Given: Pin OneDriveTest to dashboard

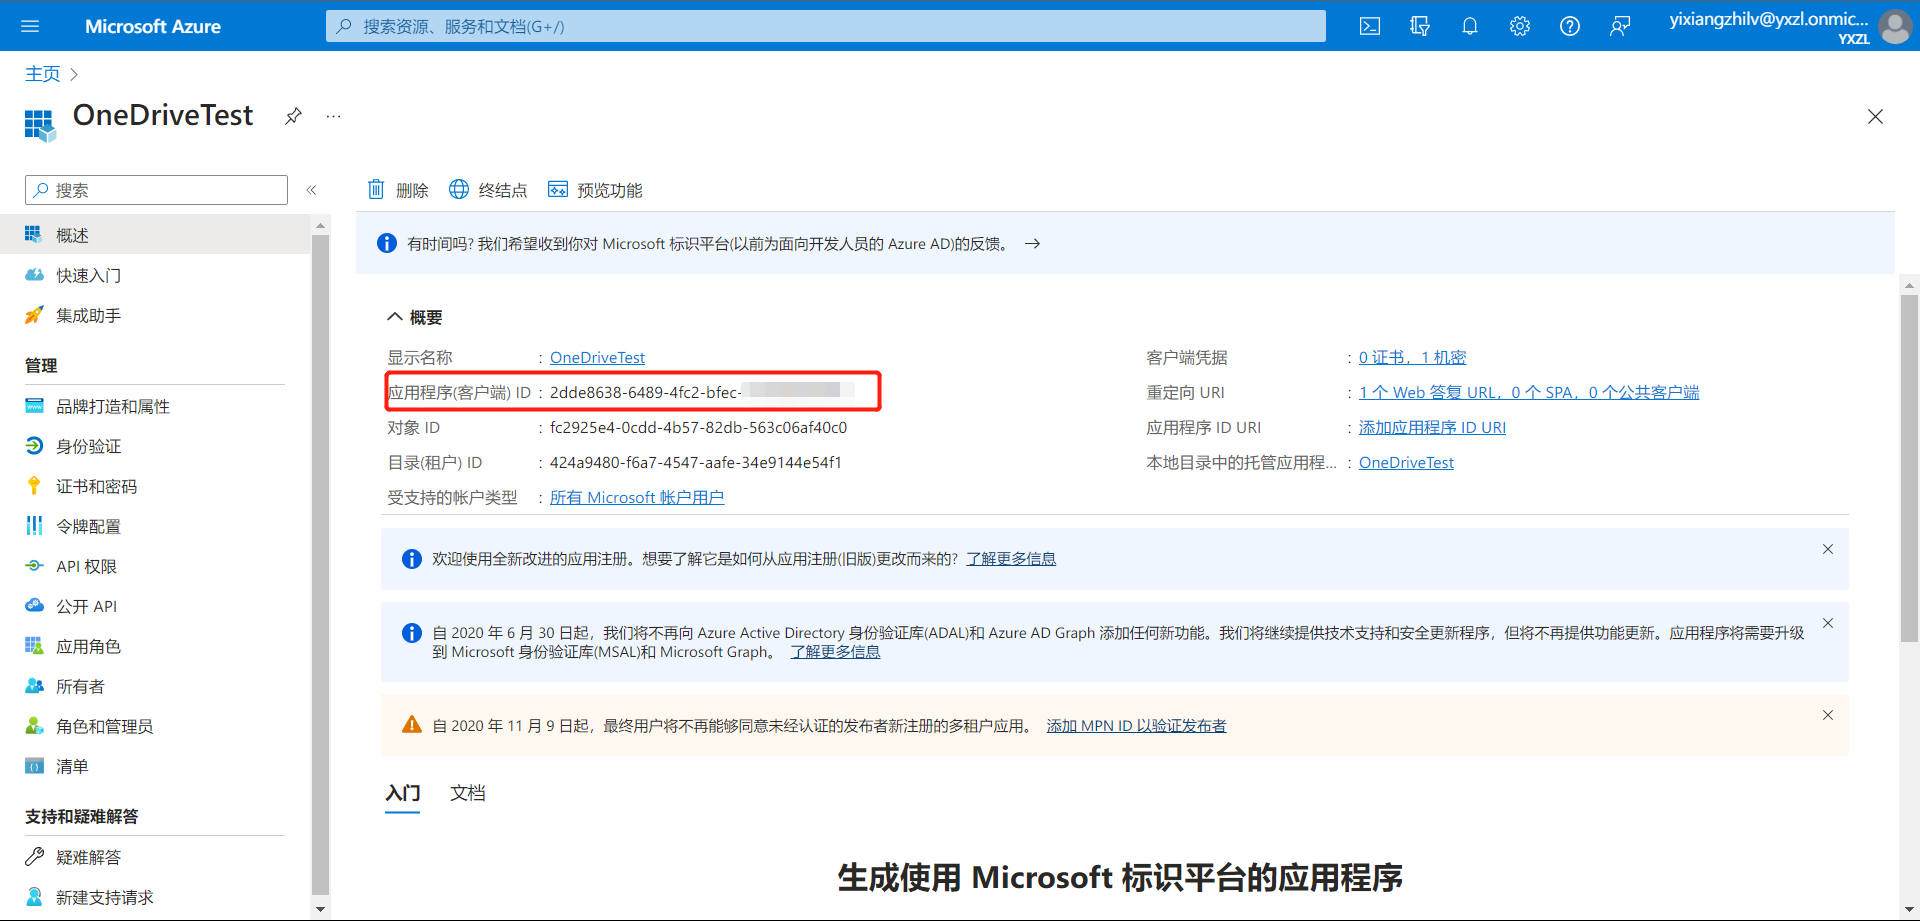Looking at the screenshot, I should click(x=293, y=116).
